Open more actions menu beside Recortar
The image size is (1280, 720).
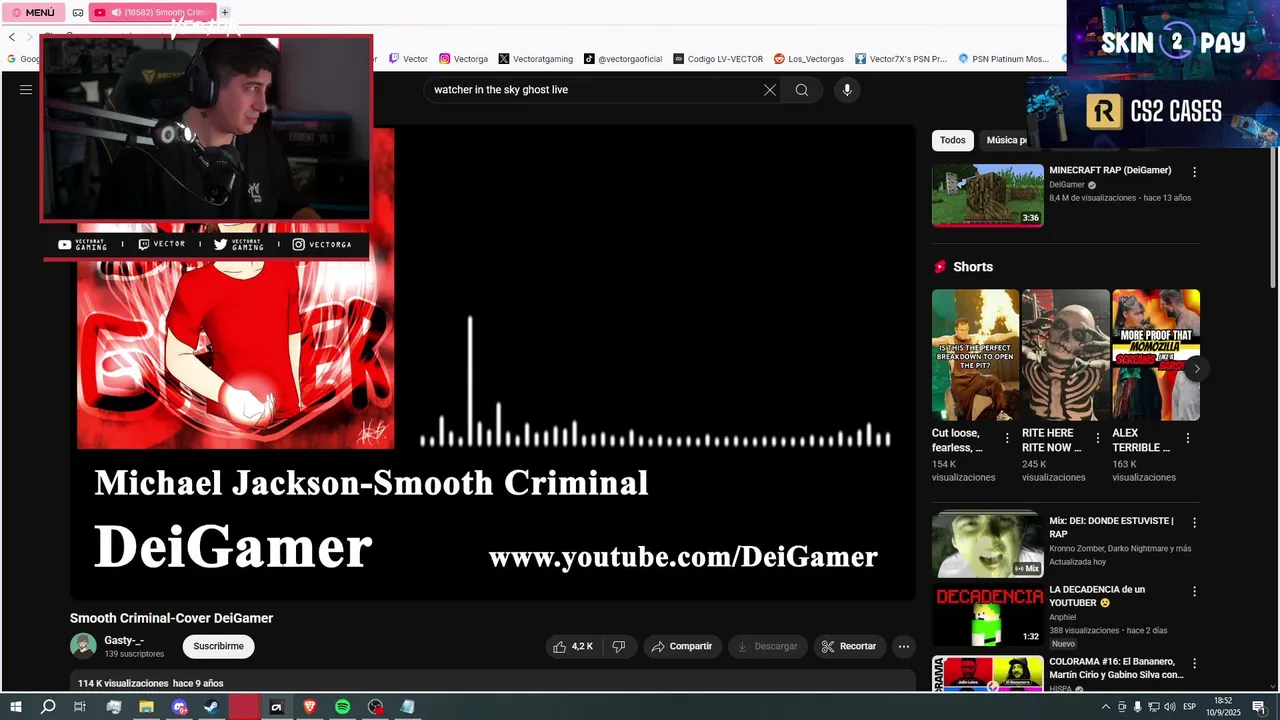click(904, 647)
